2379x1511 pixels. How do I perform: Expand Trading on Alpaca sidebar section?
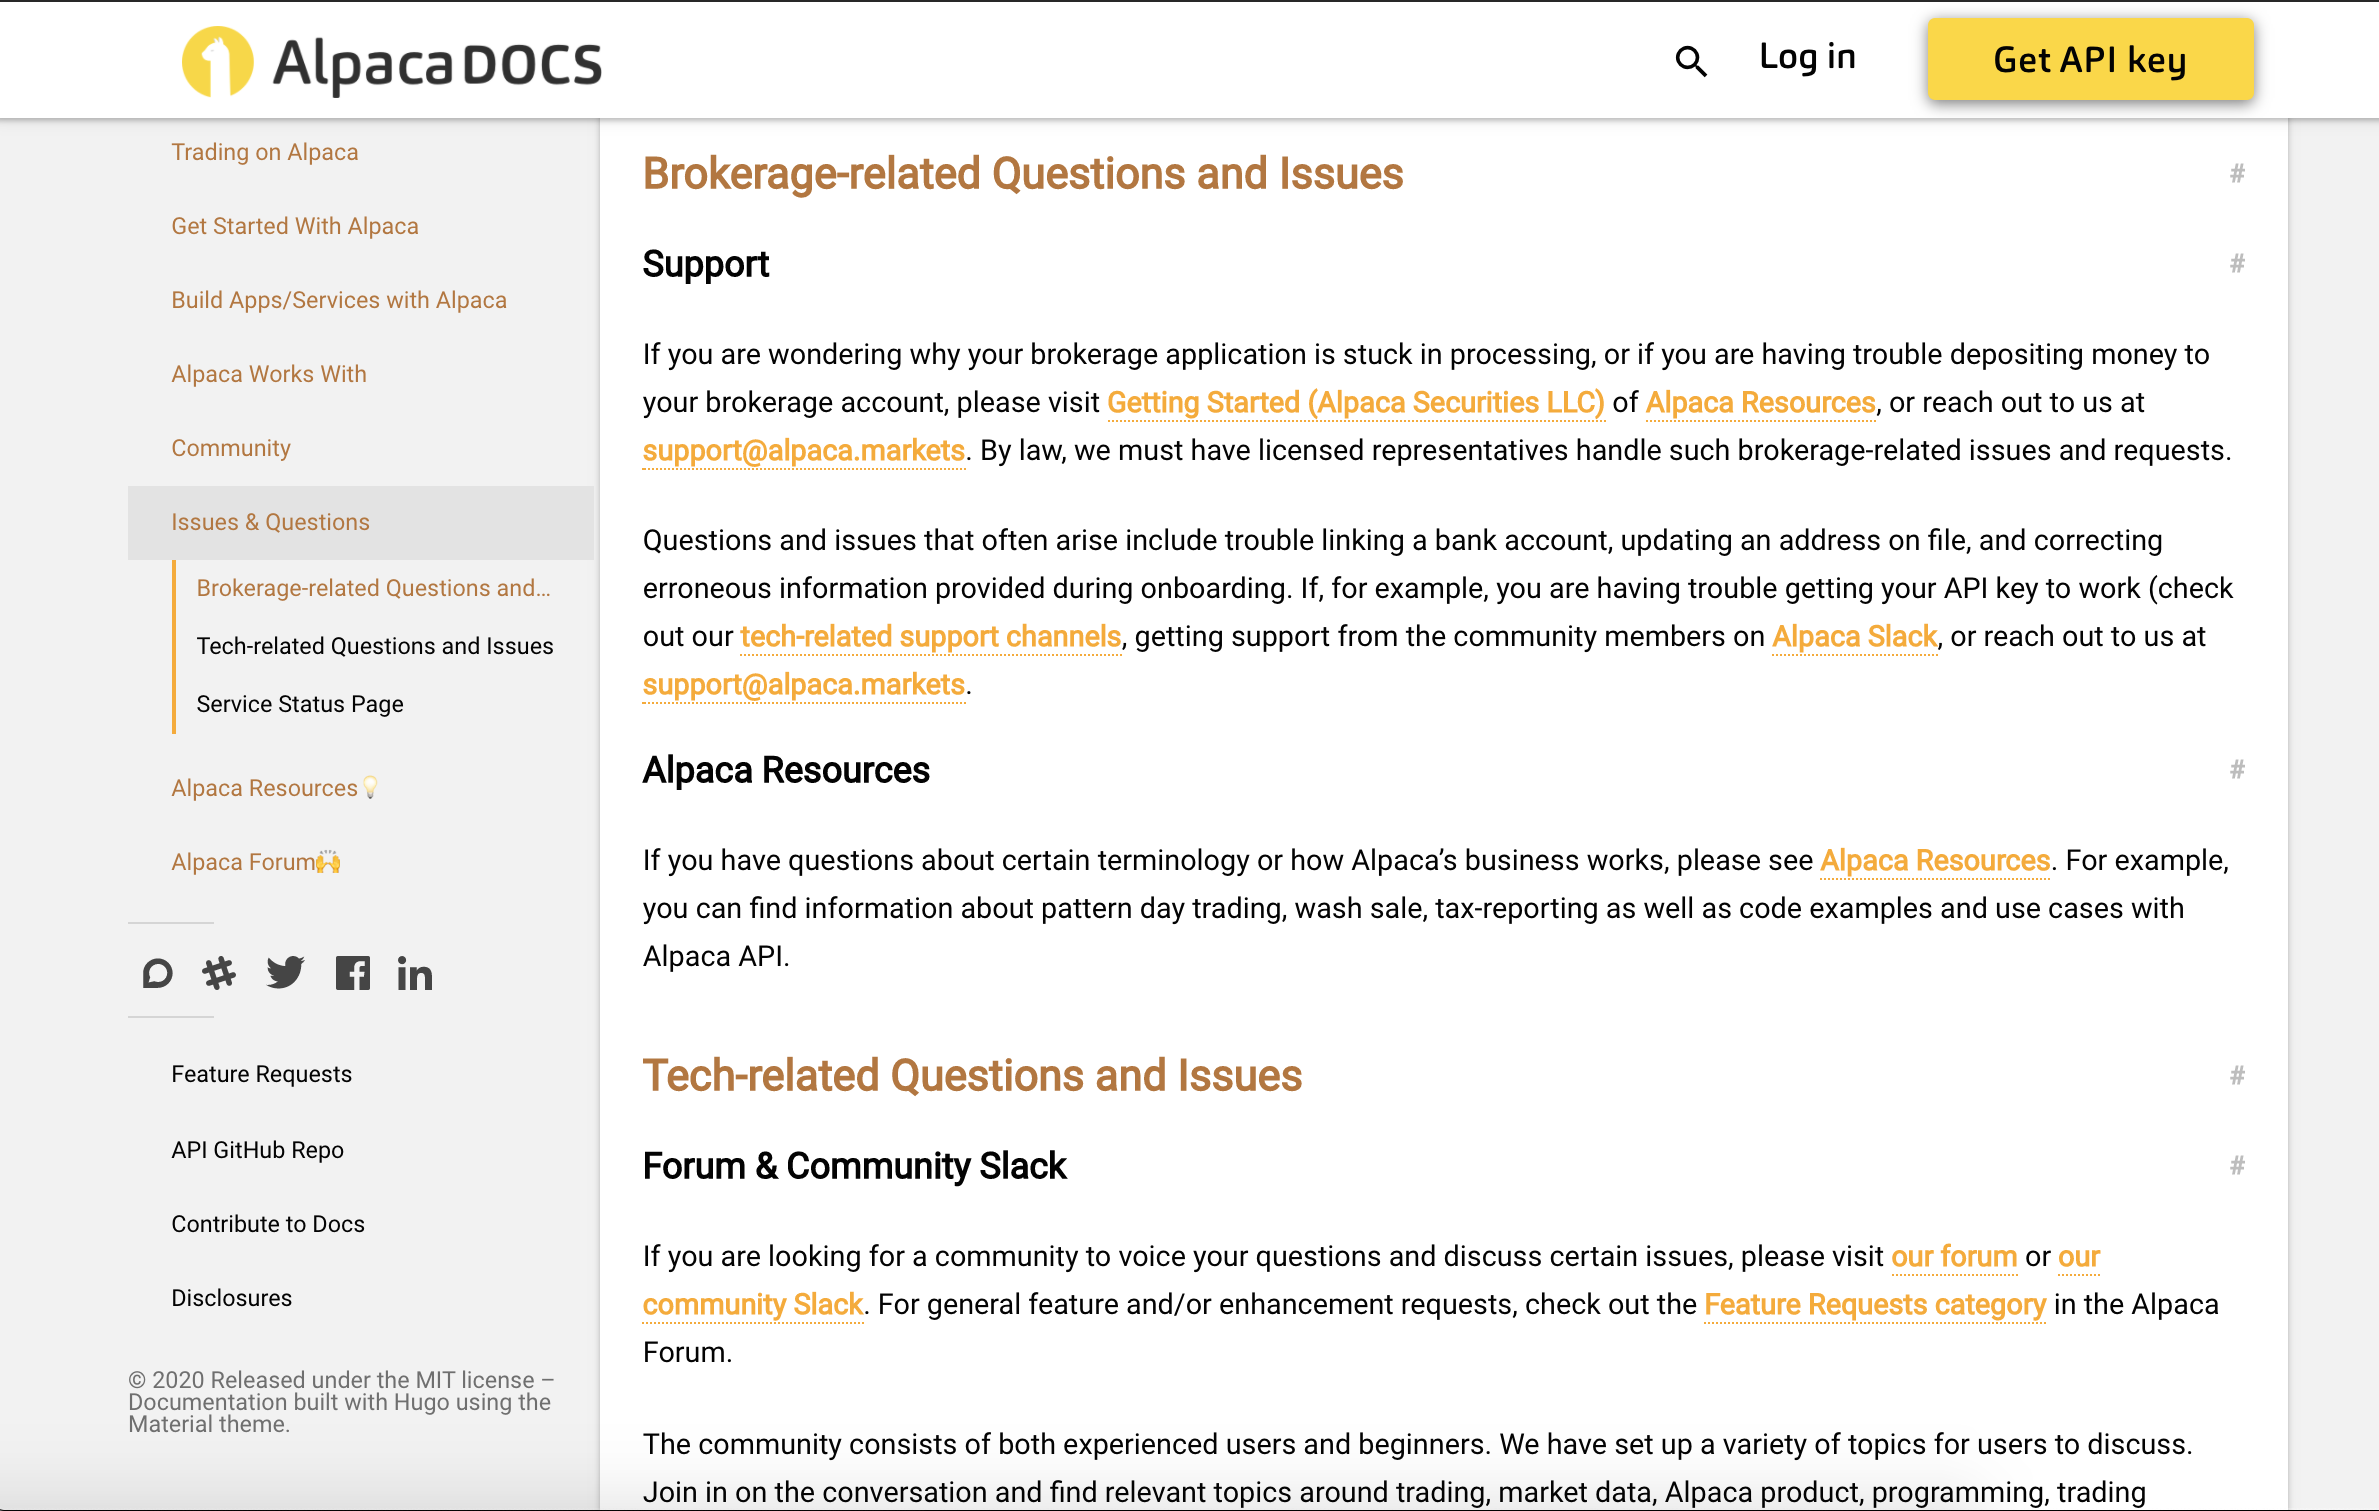pyautogui.click(x=264, y=152)
